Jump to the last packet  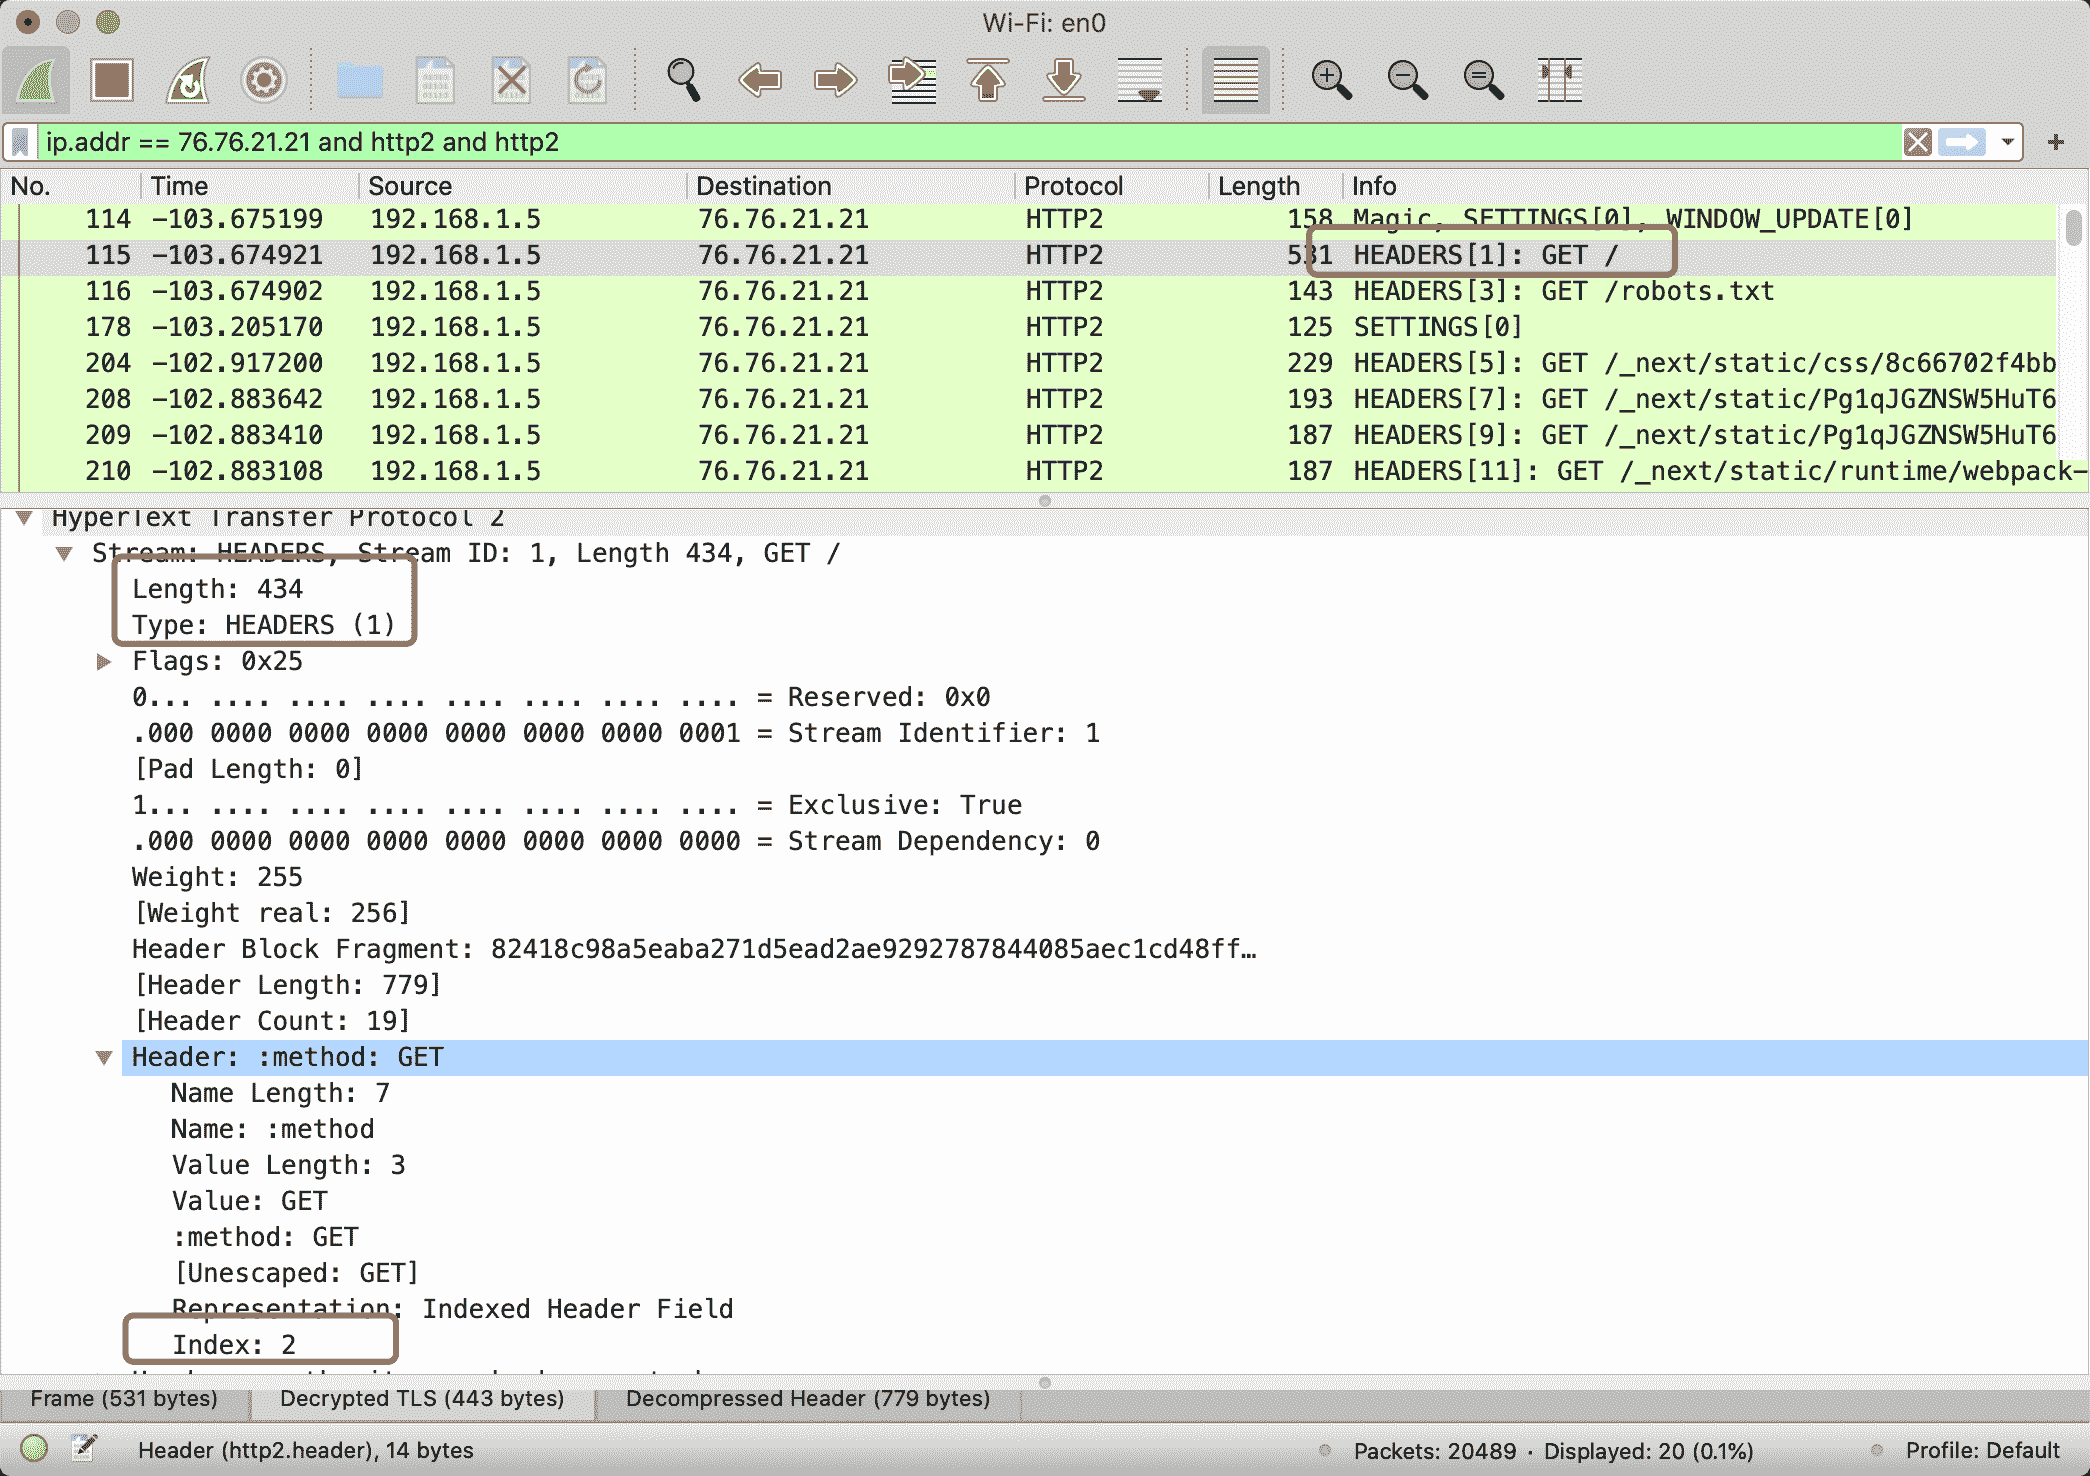(x=1065, y=80)
